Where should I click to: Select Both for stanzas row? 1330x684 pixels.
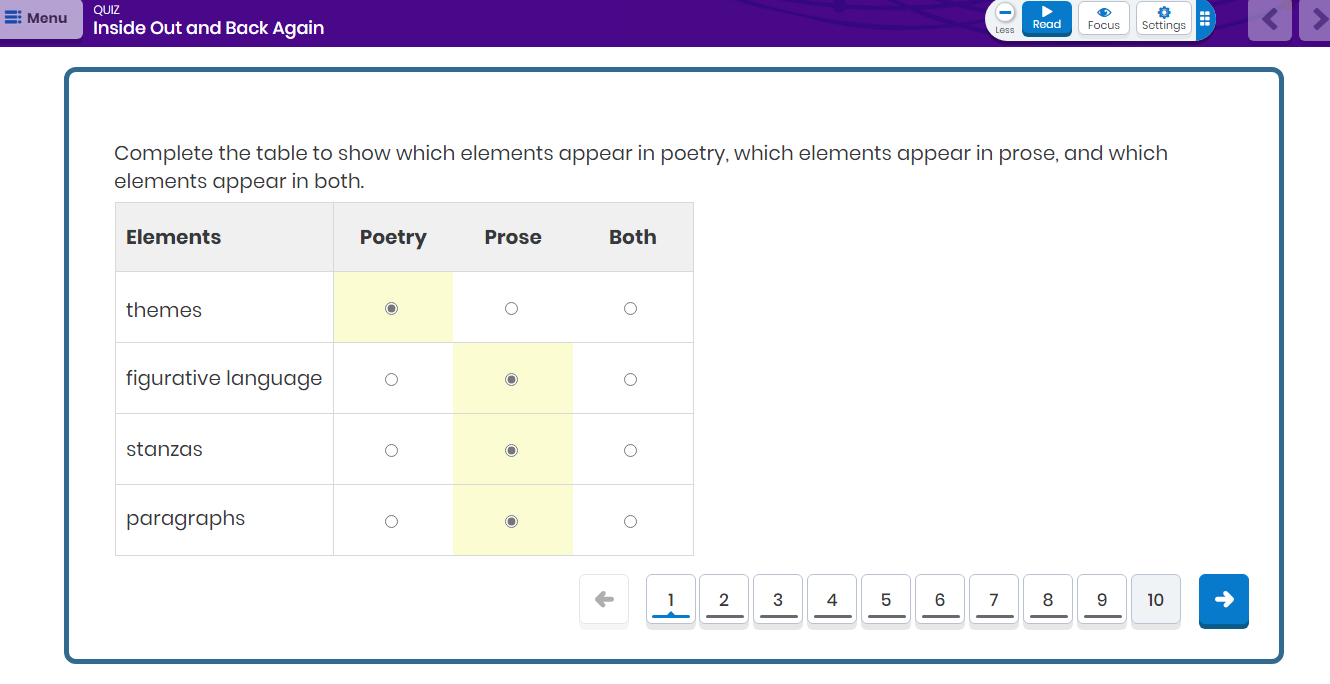coord(630,451)
